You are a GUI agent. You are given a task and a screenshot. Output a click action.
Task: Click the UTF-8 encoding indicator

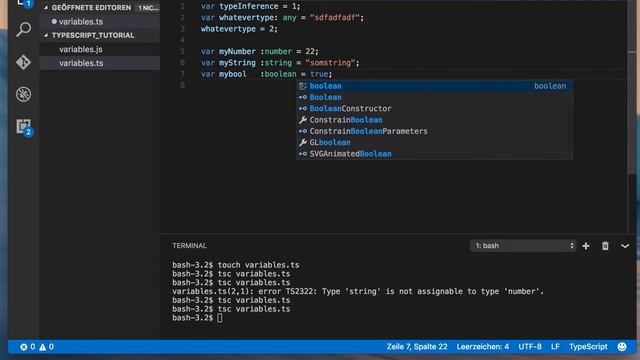click(x=530, y=347)
